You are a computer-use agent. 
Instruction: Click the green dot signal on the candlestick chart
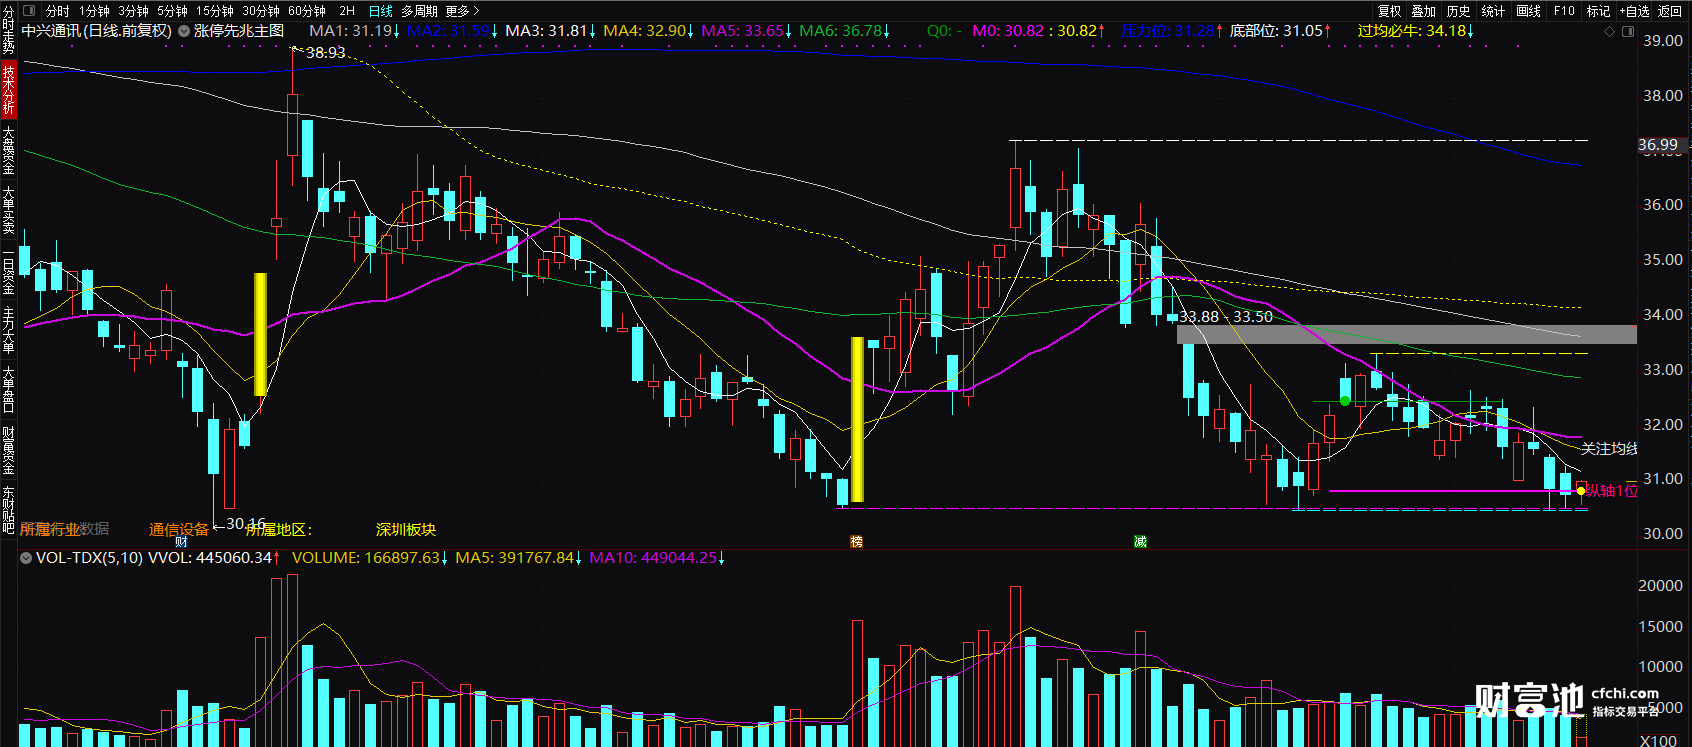1345,401
